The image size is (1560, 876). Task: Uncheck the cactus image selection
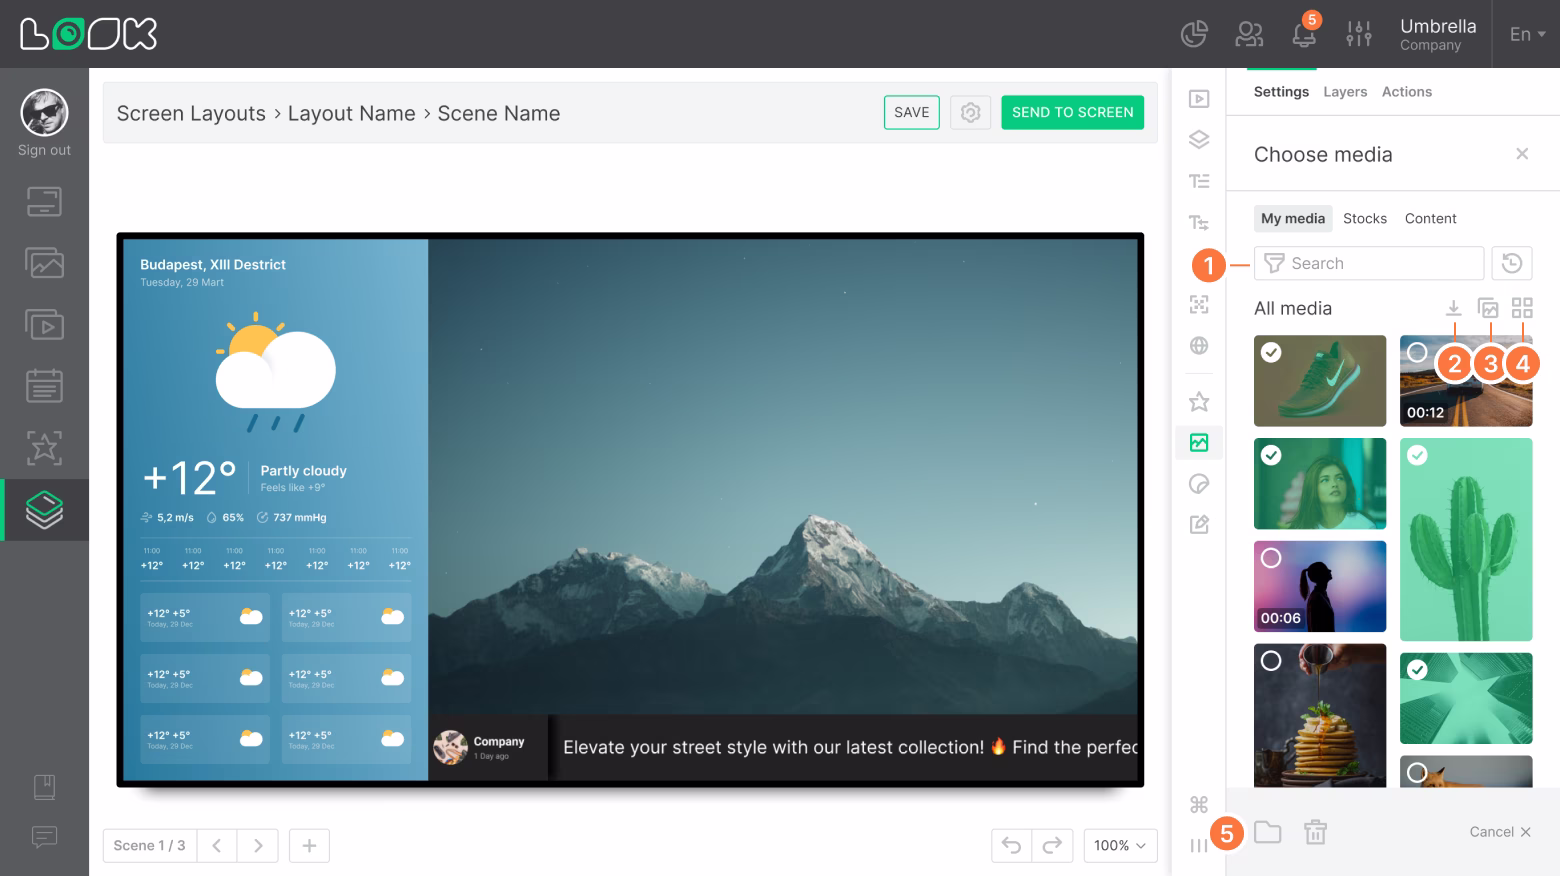[1417, 455]
